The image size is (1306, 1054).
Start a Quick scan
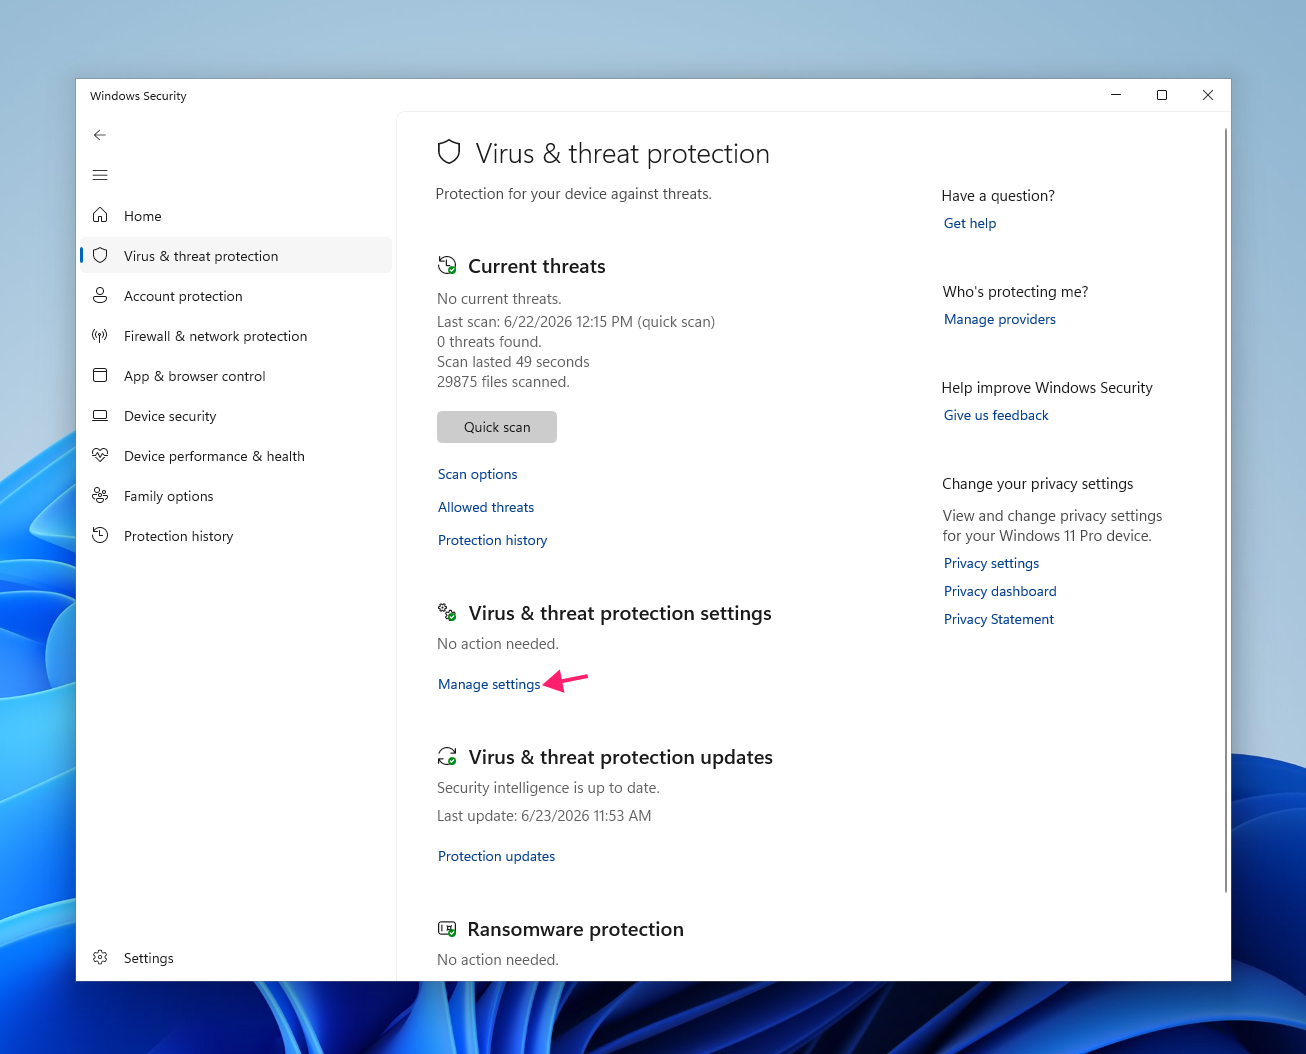tap(497, 427)
